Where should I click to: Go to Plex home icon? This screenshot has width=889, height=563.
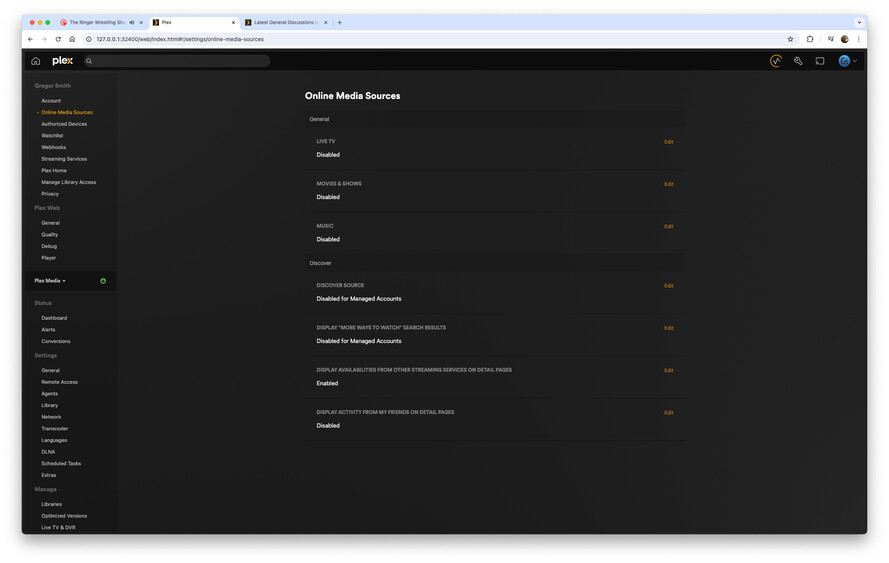[36, 61]
